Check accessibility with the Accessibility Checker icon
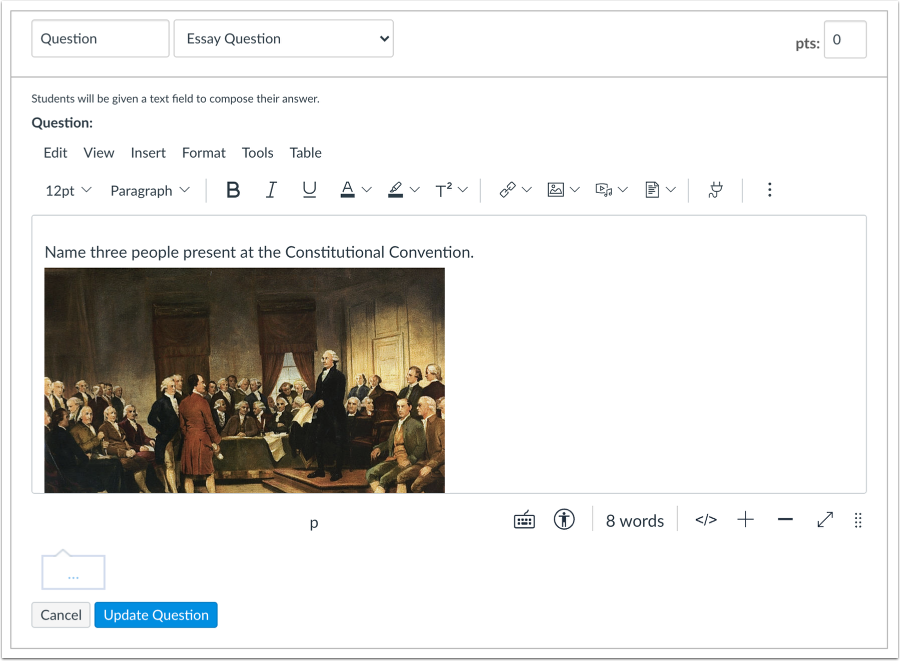The image size is (900, 661). pos(564,519)
